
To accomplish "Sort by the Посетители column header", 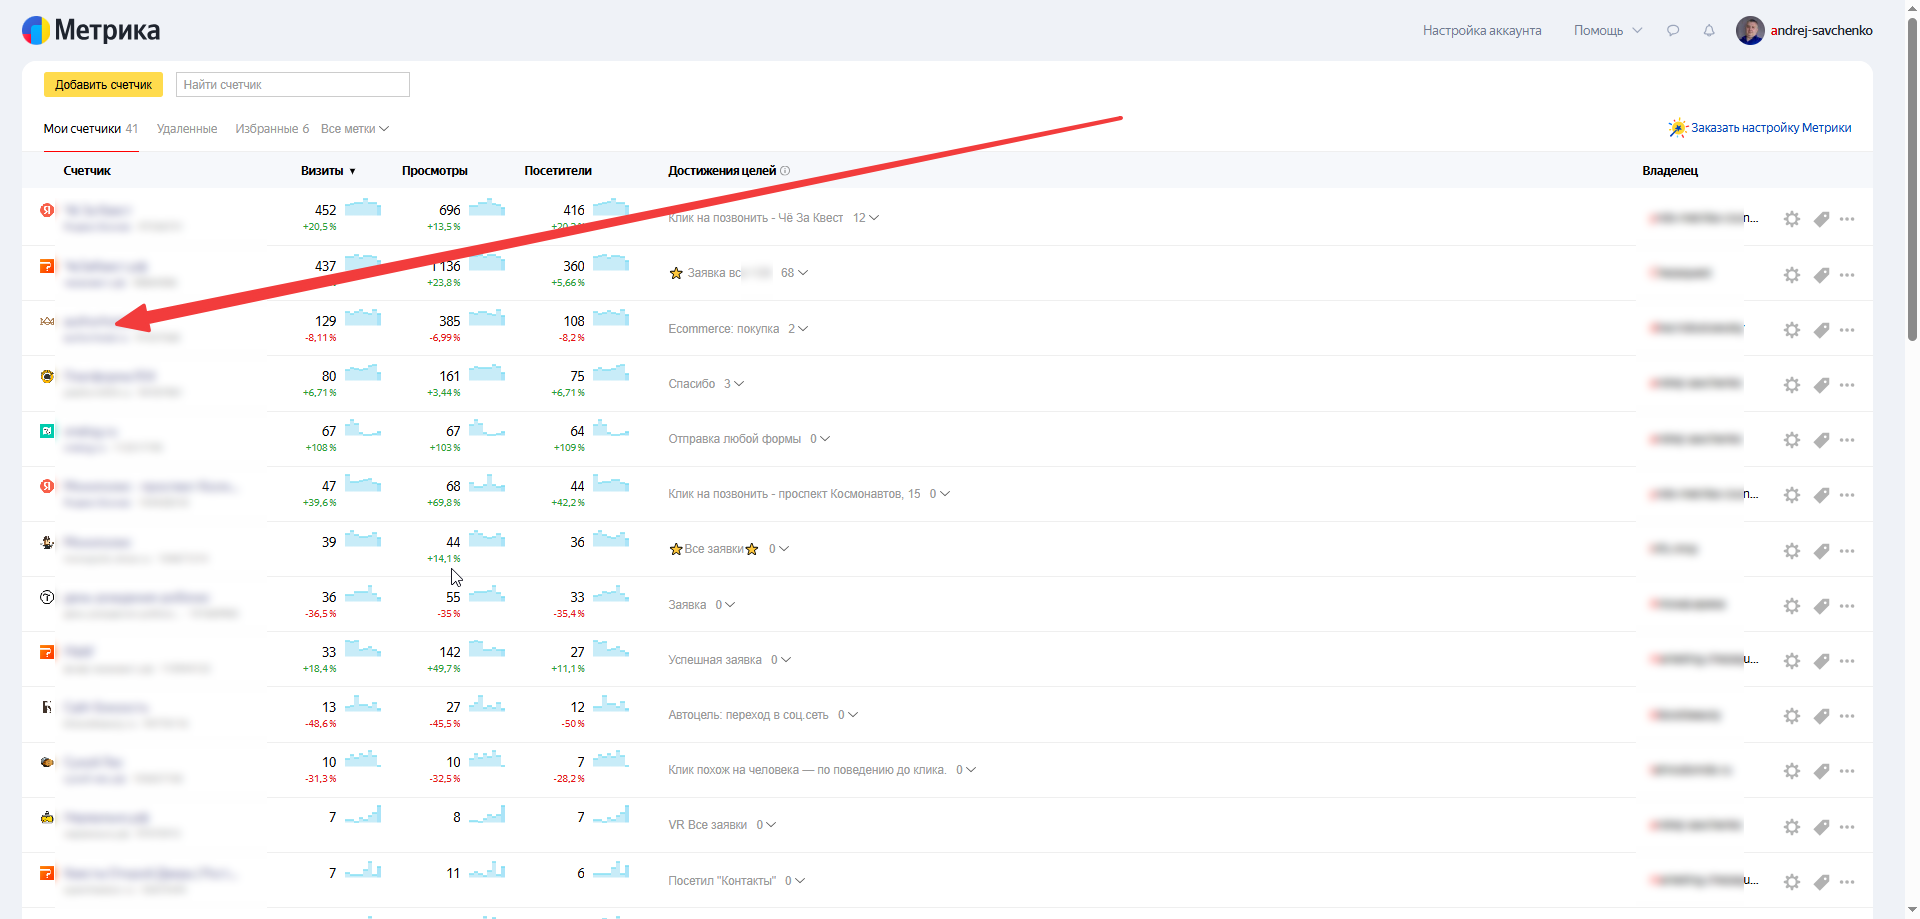I will click(x=558, y=171).
